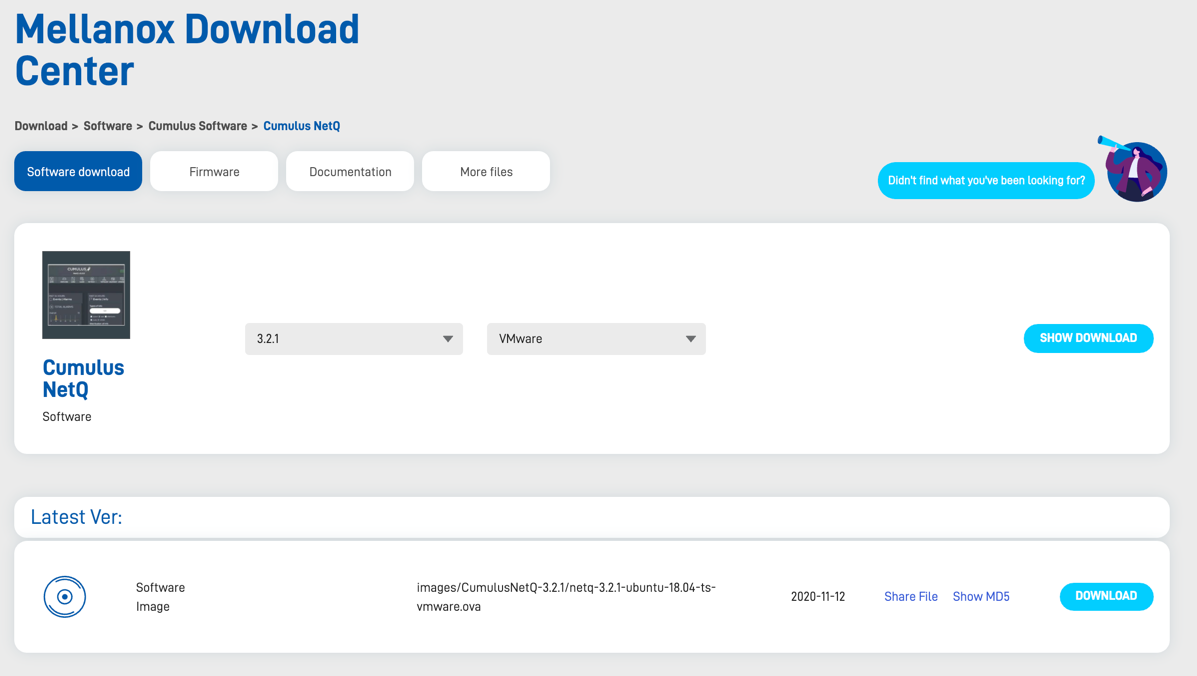1197x676 pixels.
Task: Click the Share File link
Action: click(x=910, y=597)
